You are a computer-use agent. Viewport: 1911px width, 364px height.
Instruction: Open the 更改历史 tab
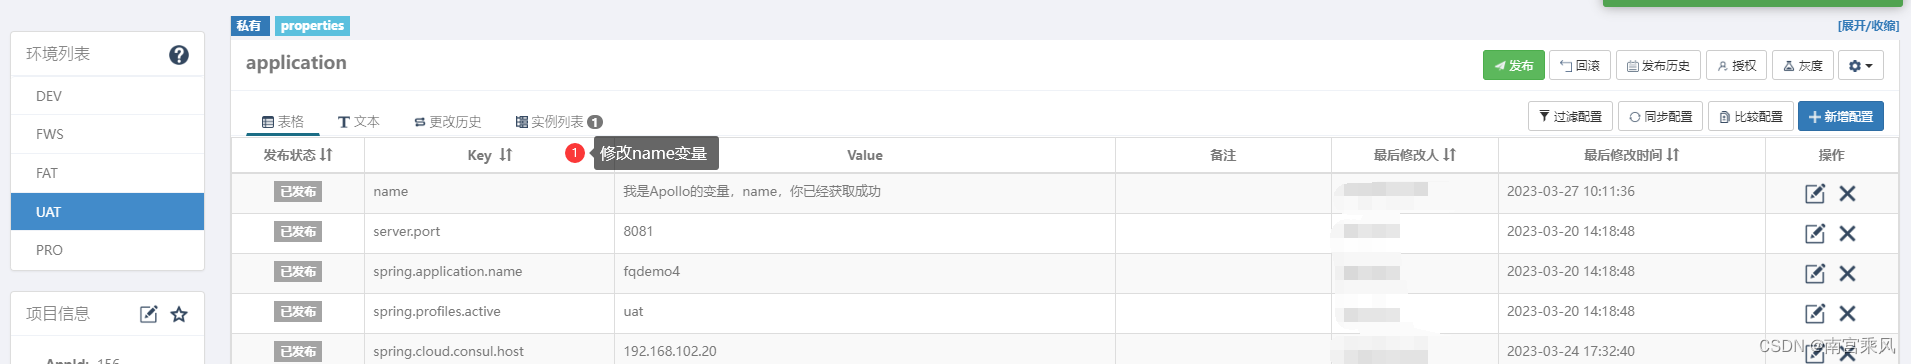[x=447, y=121]
